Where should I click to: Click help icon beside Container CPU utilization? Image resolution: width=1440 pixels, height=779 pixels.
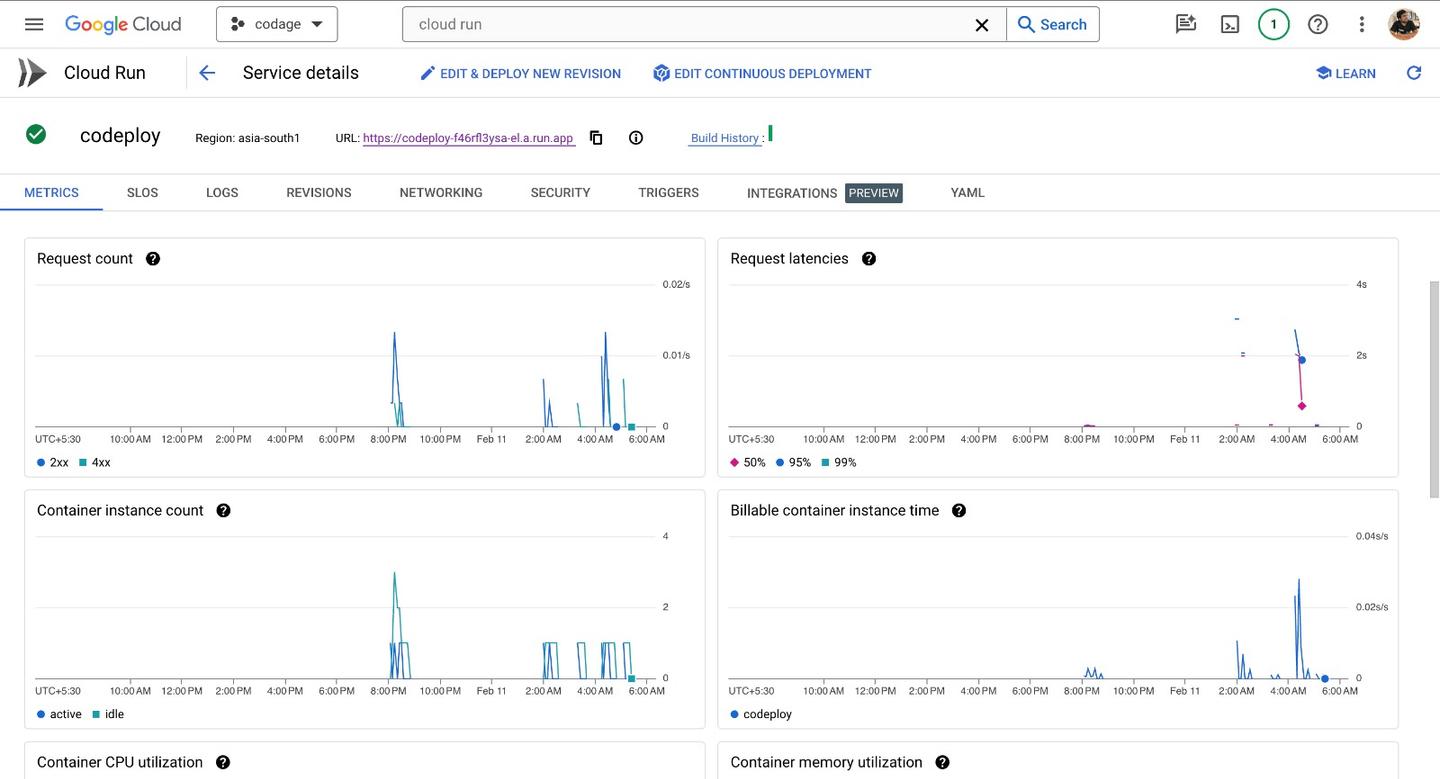coord(223,762)
